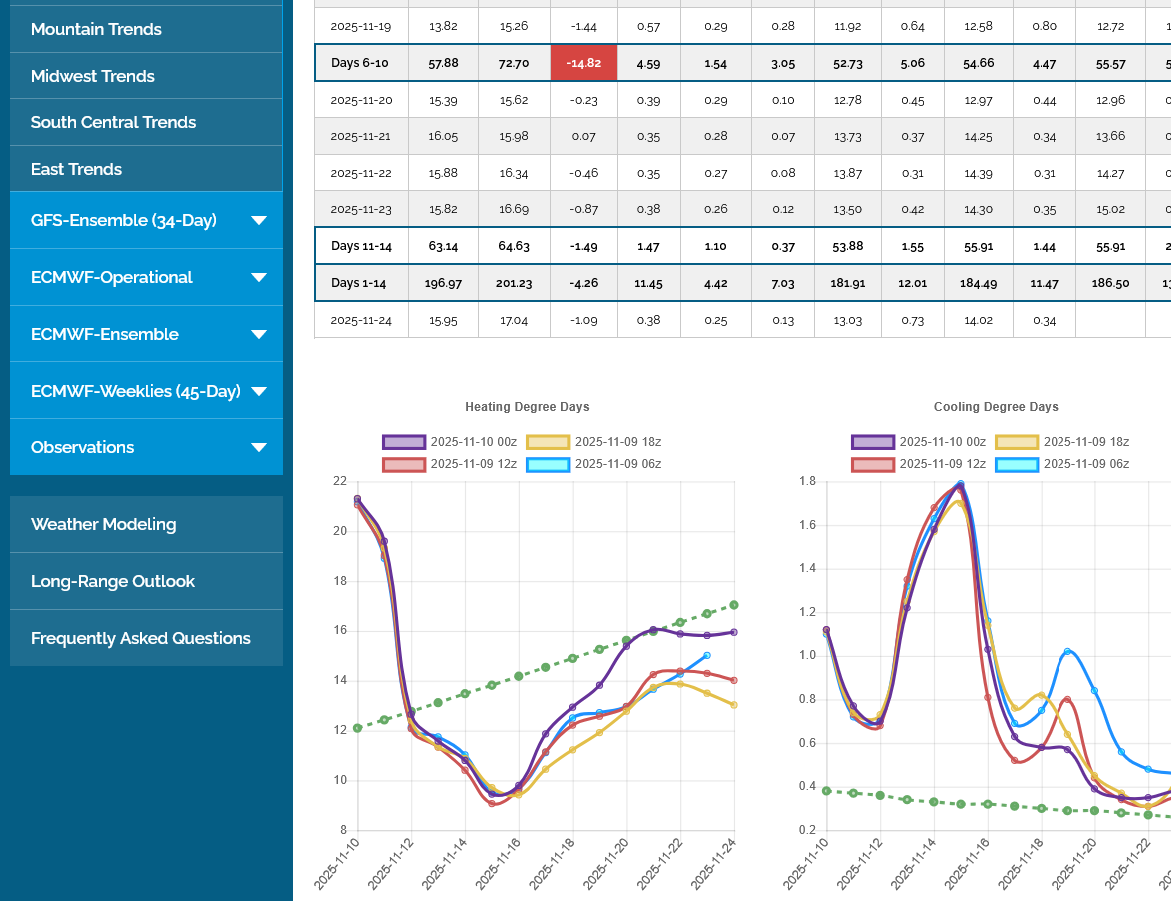Open Mountain Trends page
1172x901 pixels.
point(96,29)
